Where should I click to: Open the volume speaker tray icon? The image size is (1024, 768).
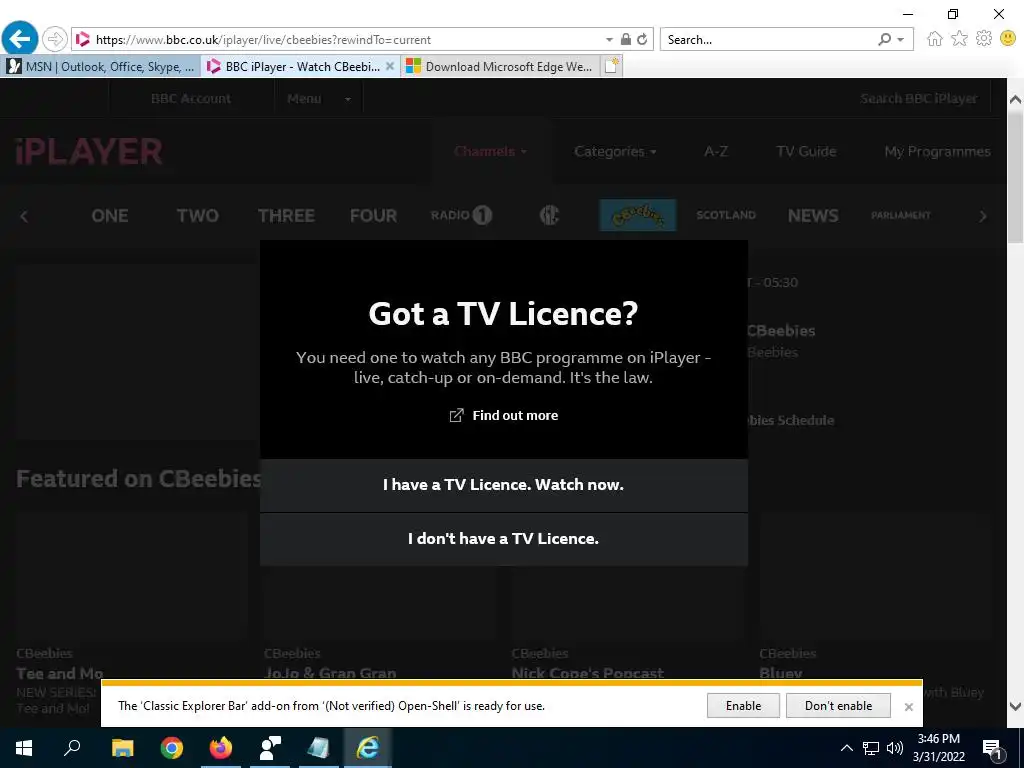(x=895, y=748)
